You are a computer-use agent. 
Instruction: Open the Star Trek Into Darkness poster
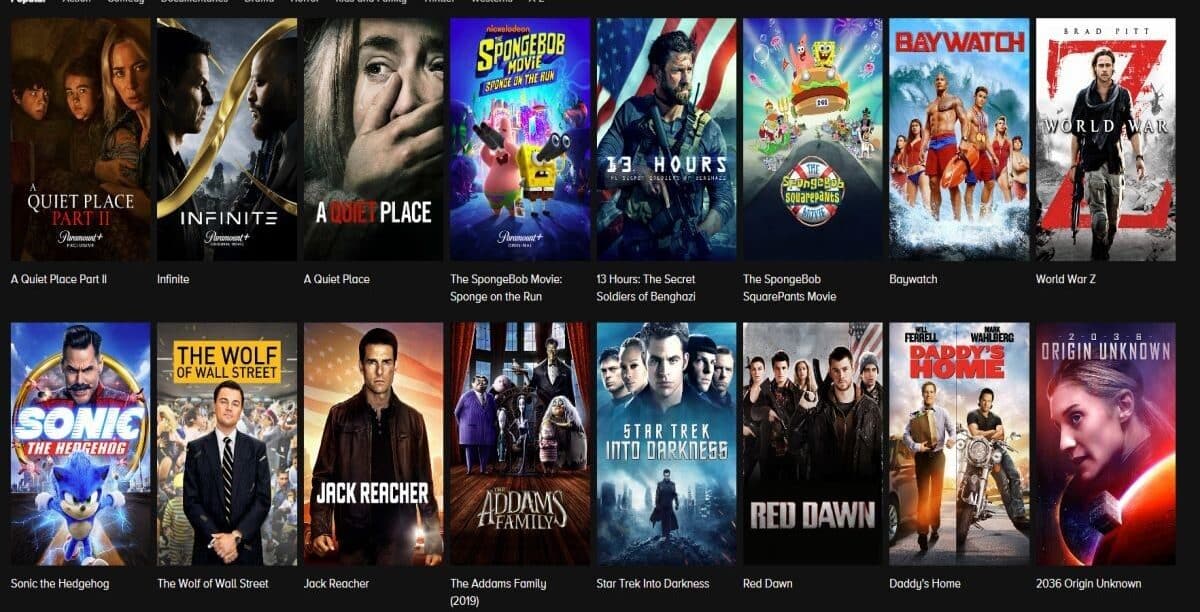(666, 444)
